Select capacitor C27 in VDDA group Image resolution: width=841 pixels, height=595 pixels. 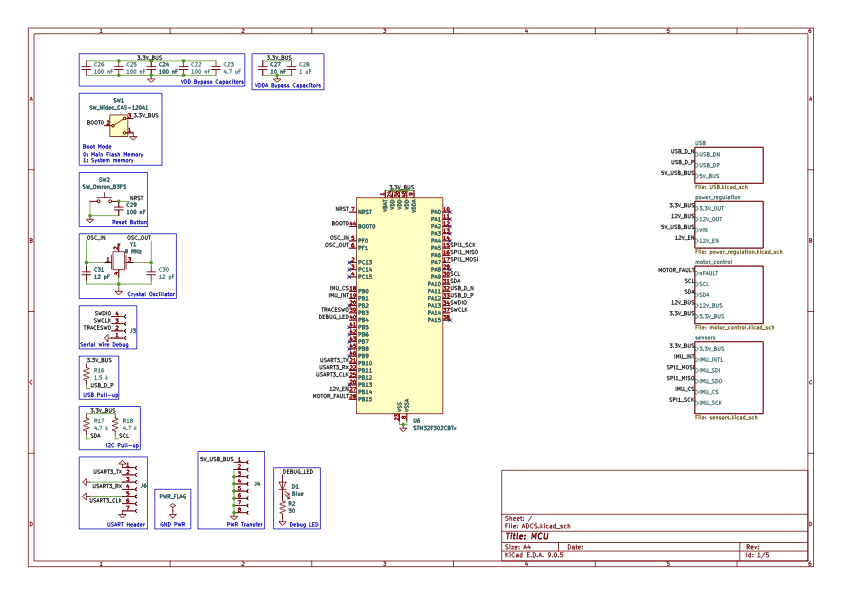tap(262, 68)
